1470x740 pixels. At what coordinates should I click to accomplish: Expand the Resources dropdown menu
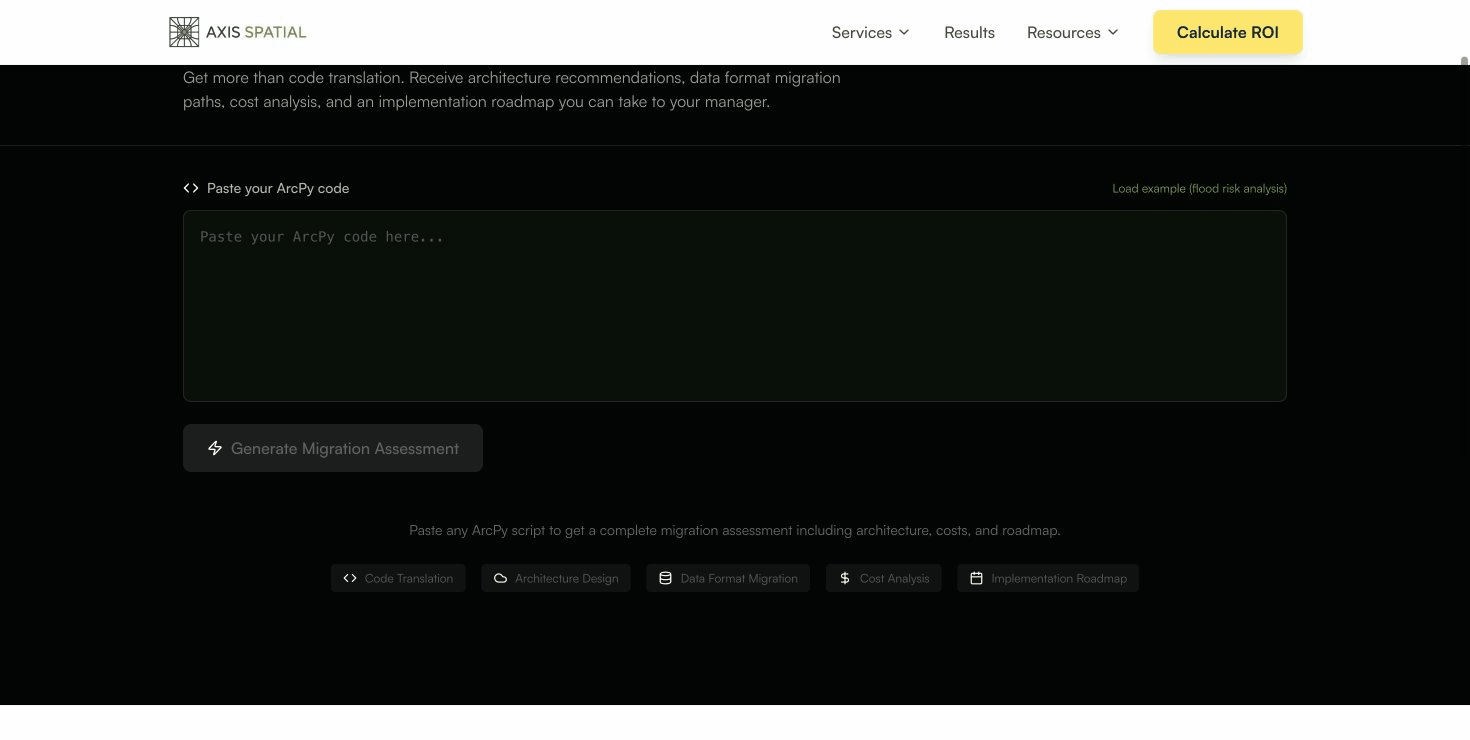click(1072, 32)
